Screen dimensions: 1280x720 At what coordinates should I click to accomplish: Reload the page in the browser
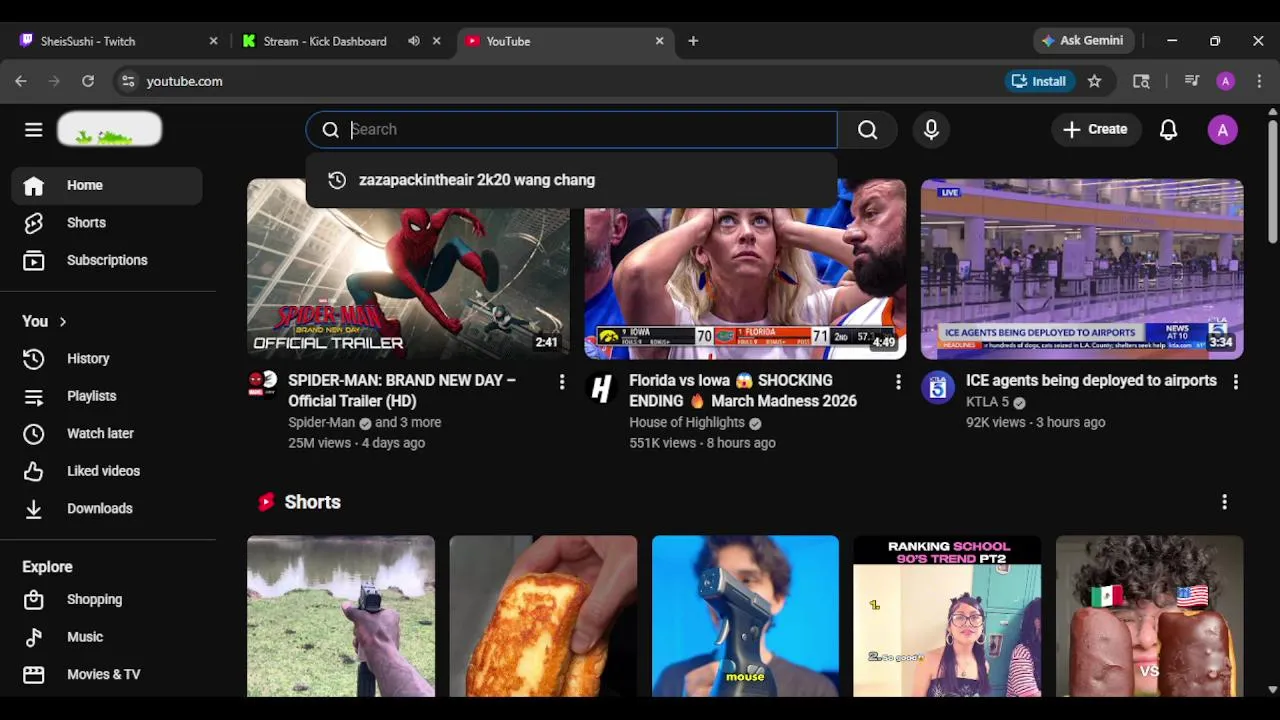point(88,81)
